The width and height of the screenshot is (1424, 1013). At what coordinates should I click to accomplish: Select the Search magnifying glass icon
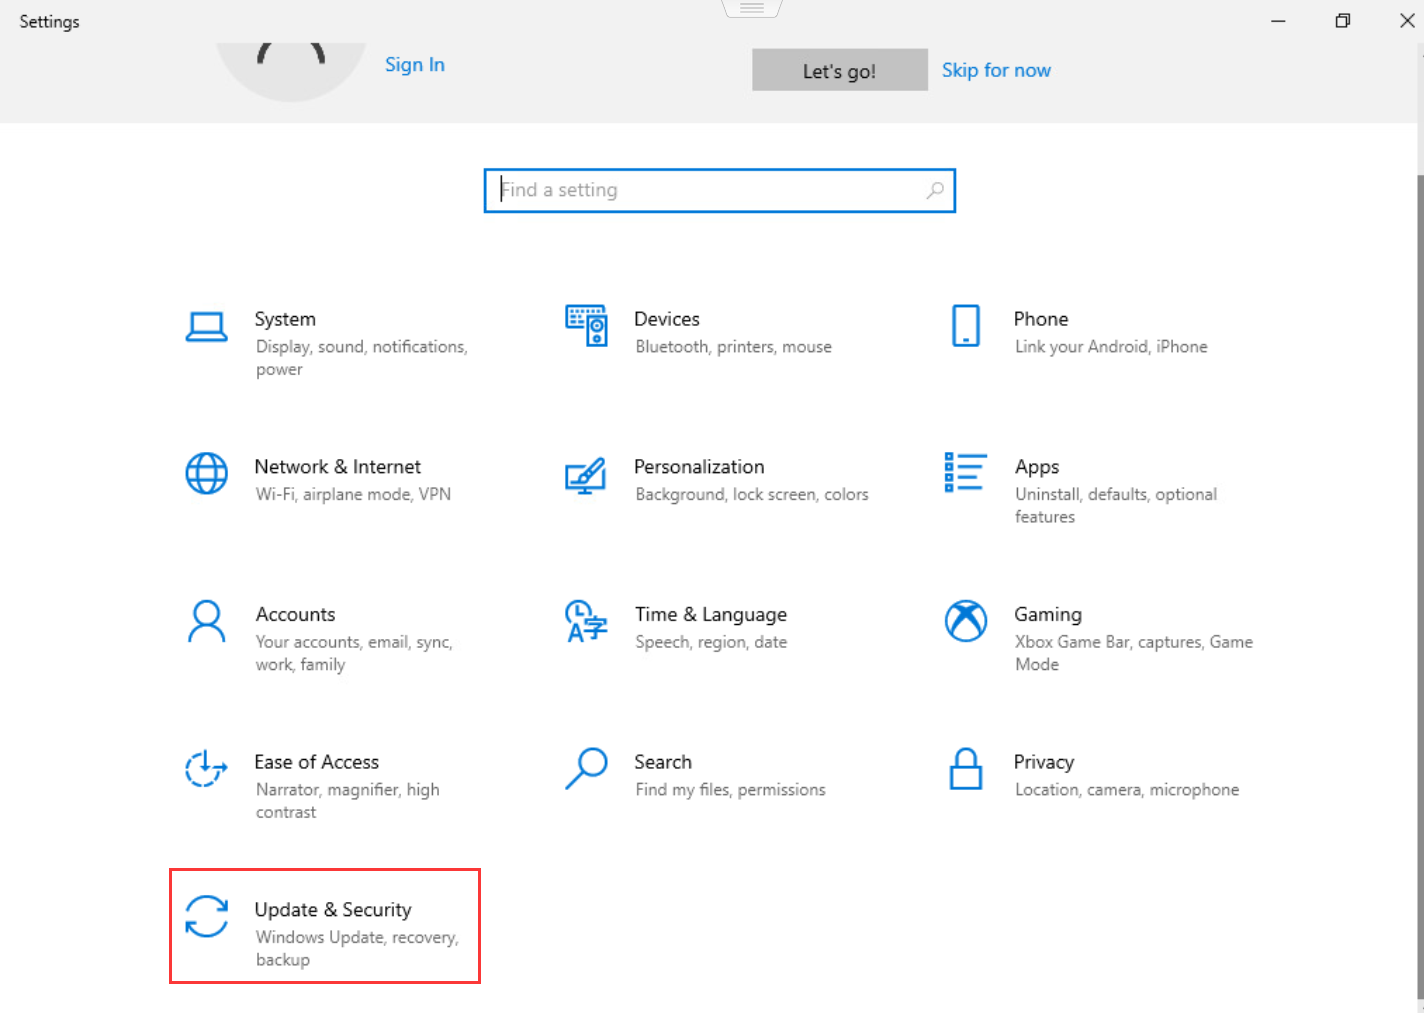tap(587, 769)
